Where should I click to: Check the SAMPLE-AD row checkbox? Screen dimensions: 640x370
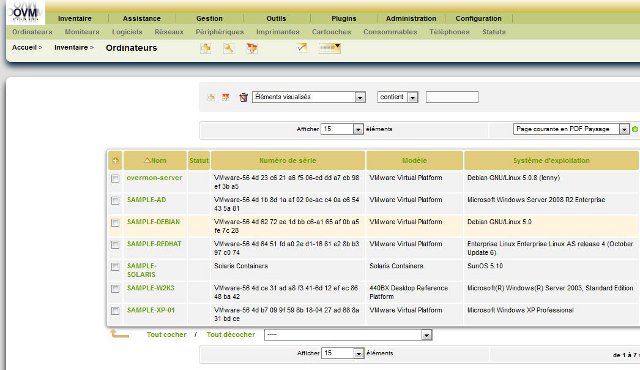coord(115,201)
